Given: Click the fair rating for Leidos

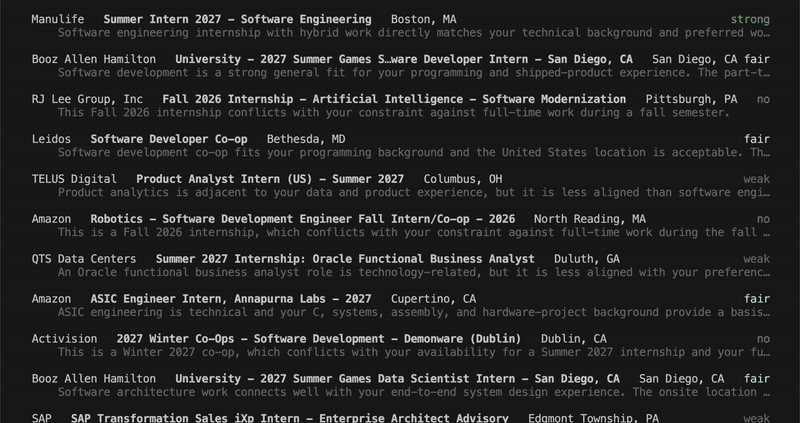Looking at the screenshot, I should [x=757, y=139].
